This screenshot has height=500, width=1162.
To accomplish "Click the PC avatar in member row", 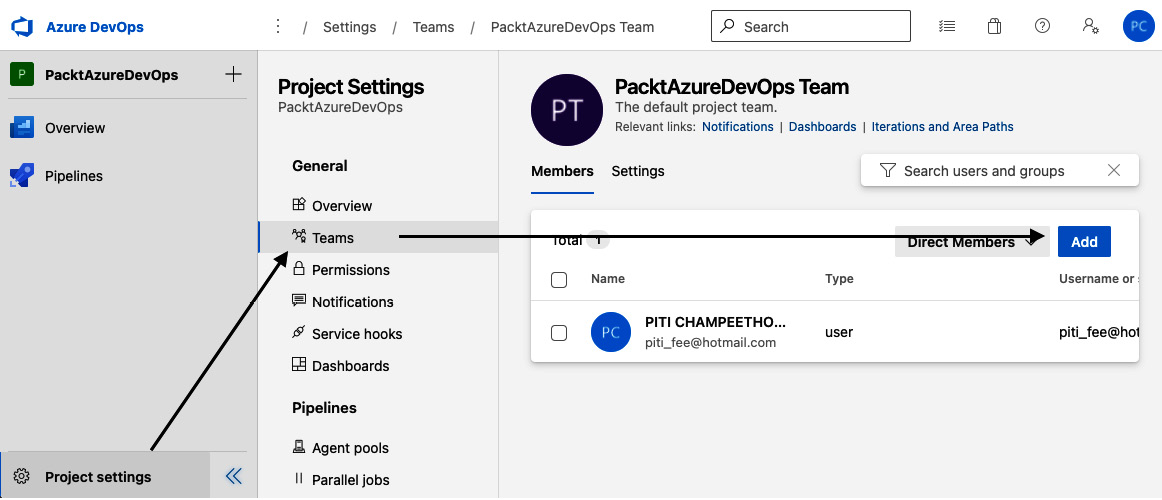I will [x=611, y=332].
